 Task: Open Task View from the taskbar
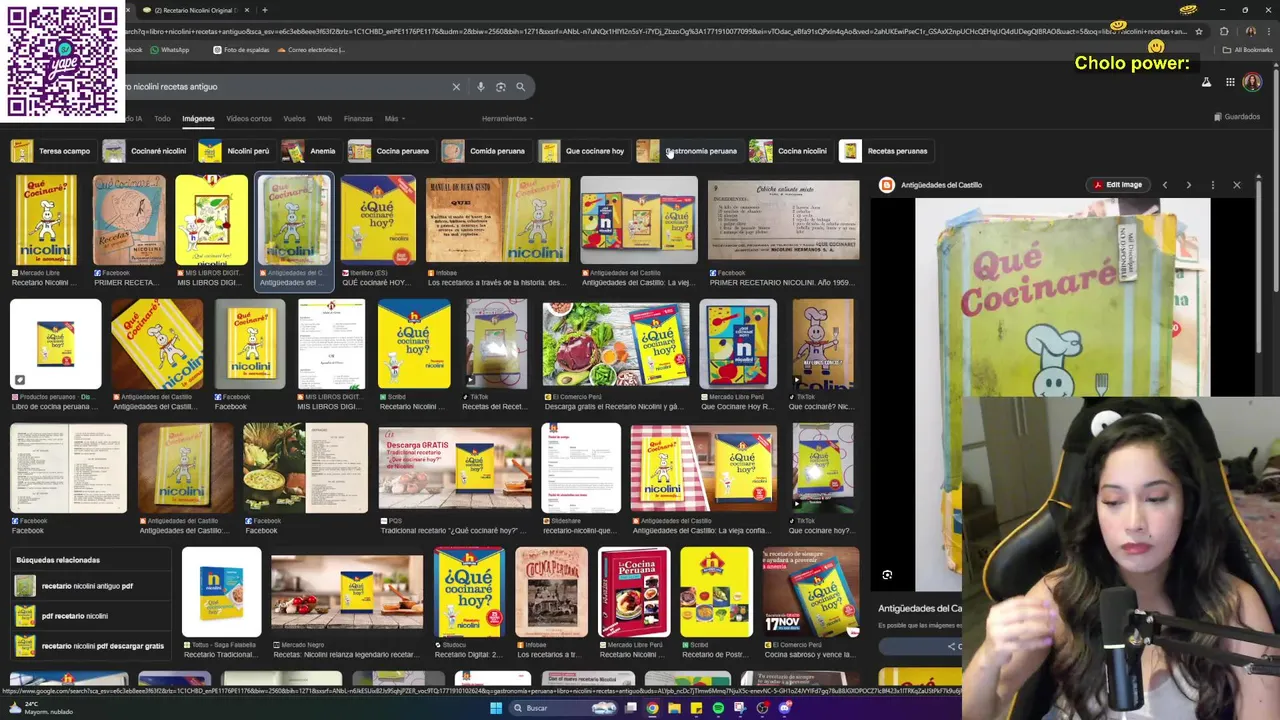(x=631, y=708)
